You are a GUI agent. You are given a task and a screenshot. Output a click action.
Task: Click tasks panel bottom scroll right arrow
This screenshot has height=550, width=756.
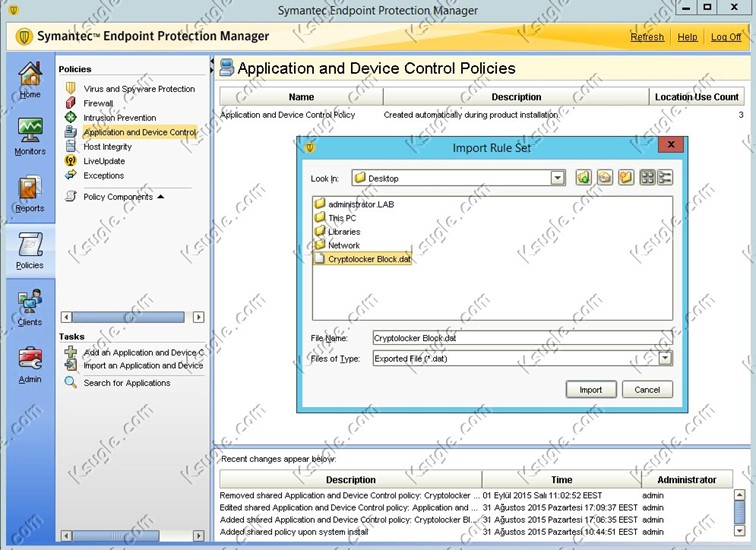198,536
